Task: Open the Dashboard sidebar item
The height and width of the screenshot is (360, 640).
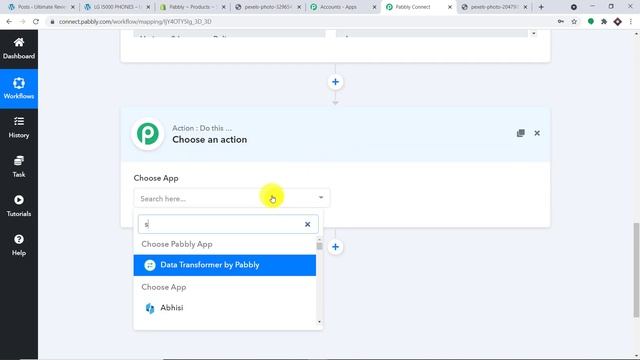Action: (19, 49)
